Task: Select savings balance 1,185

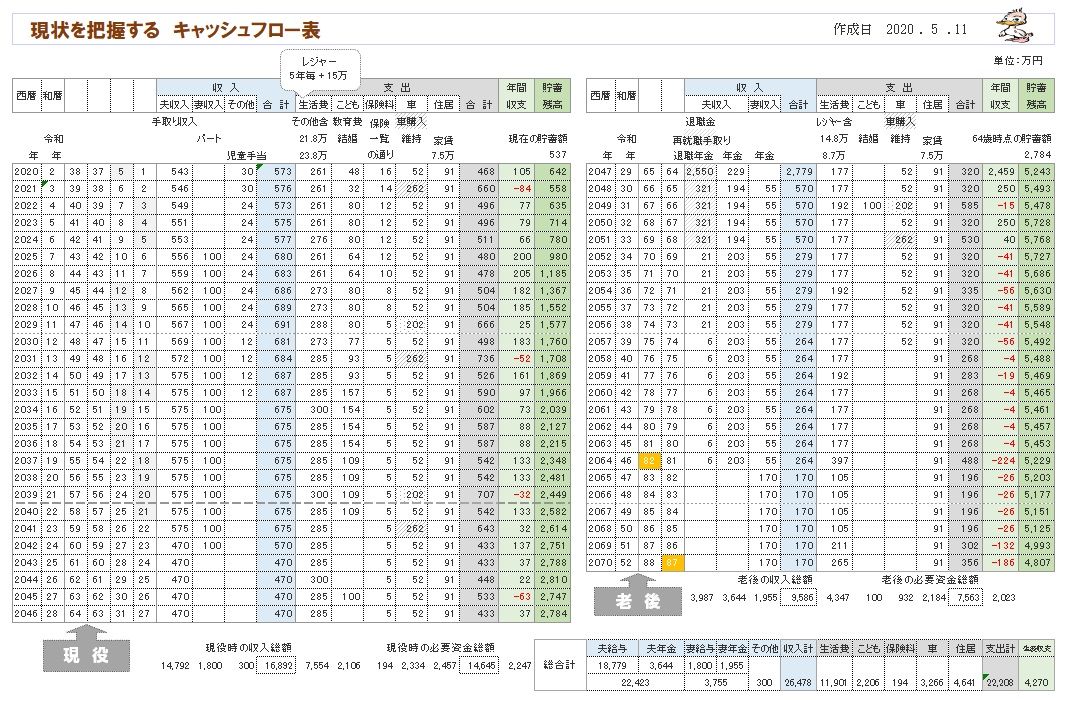Action: click(552, 274)
